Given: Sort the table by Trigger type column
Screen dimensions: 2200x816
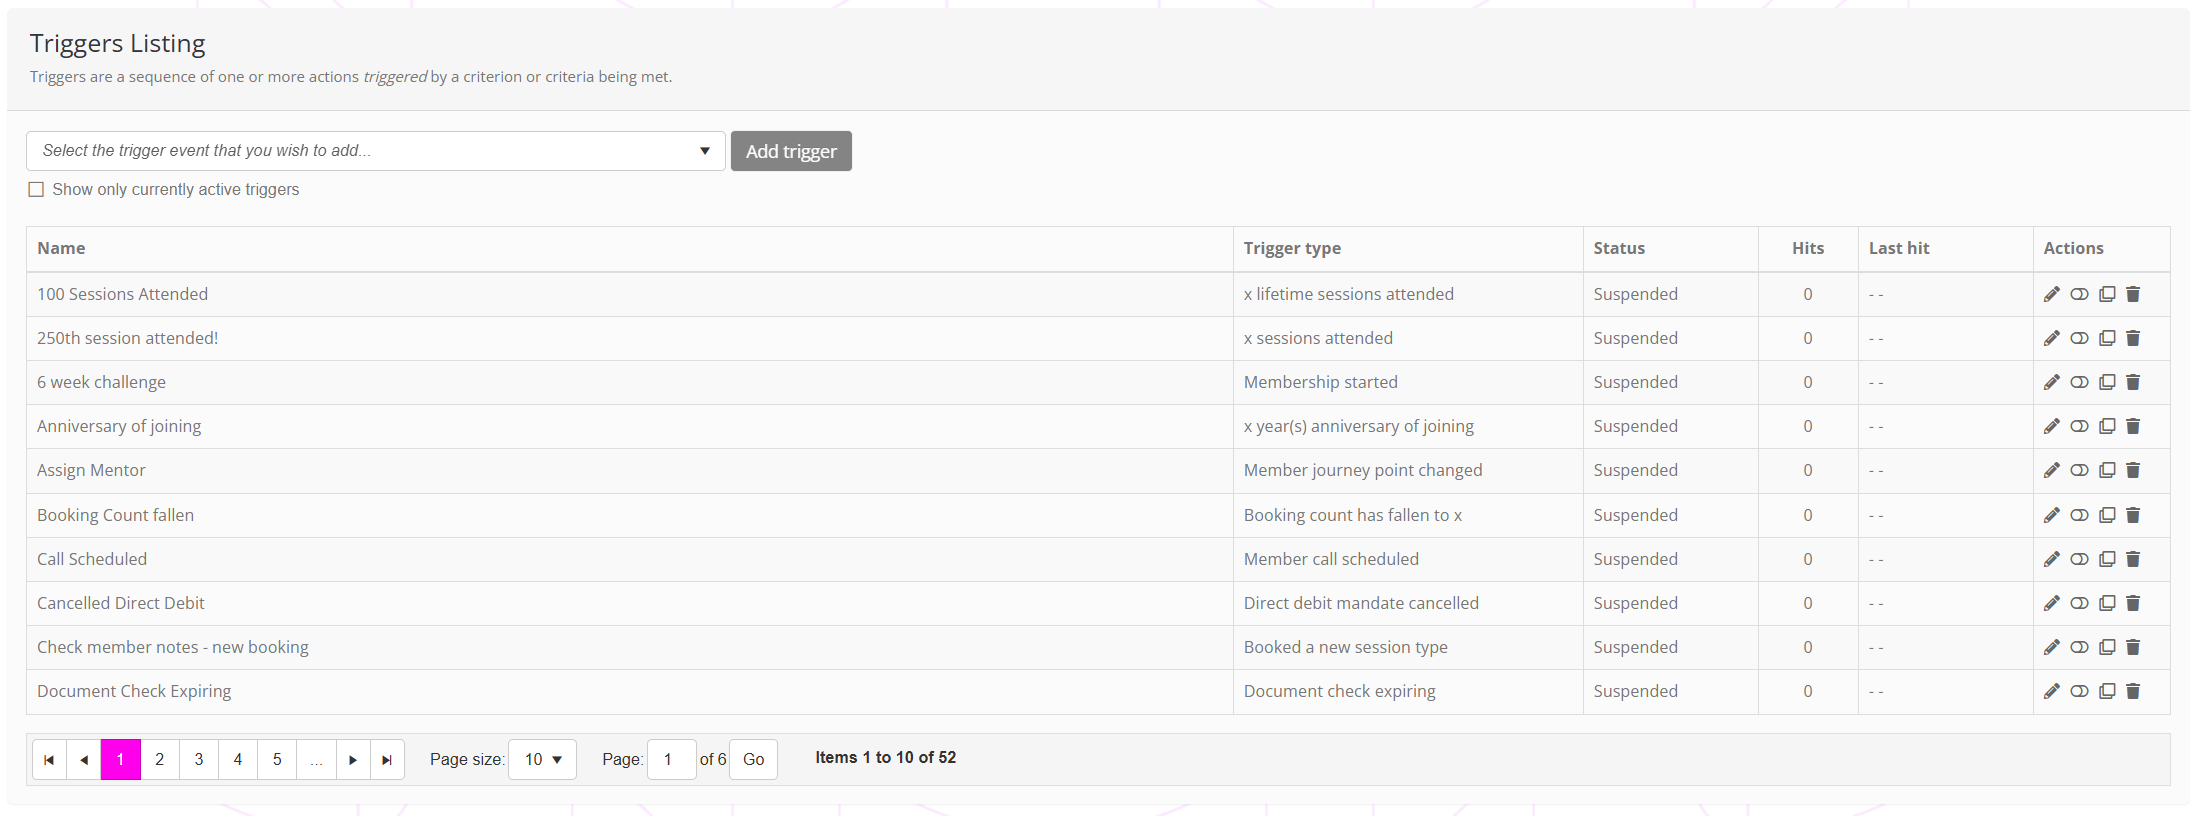Looking at the screenshot, I should [x=1292, y=248].
